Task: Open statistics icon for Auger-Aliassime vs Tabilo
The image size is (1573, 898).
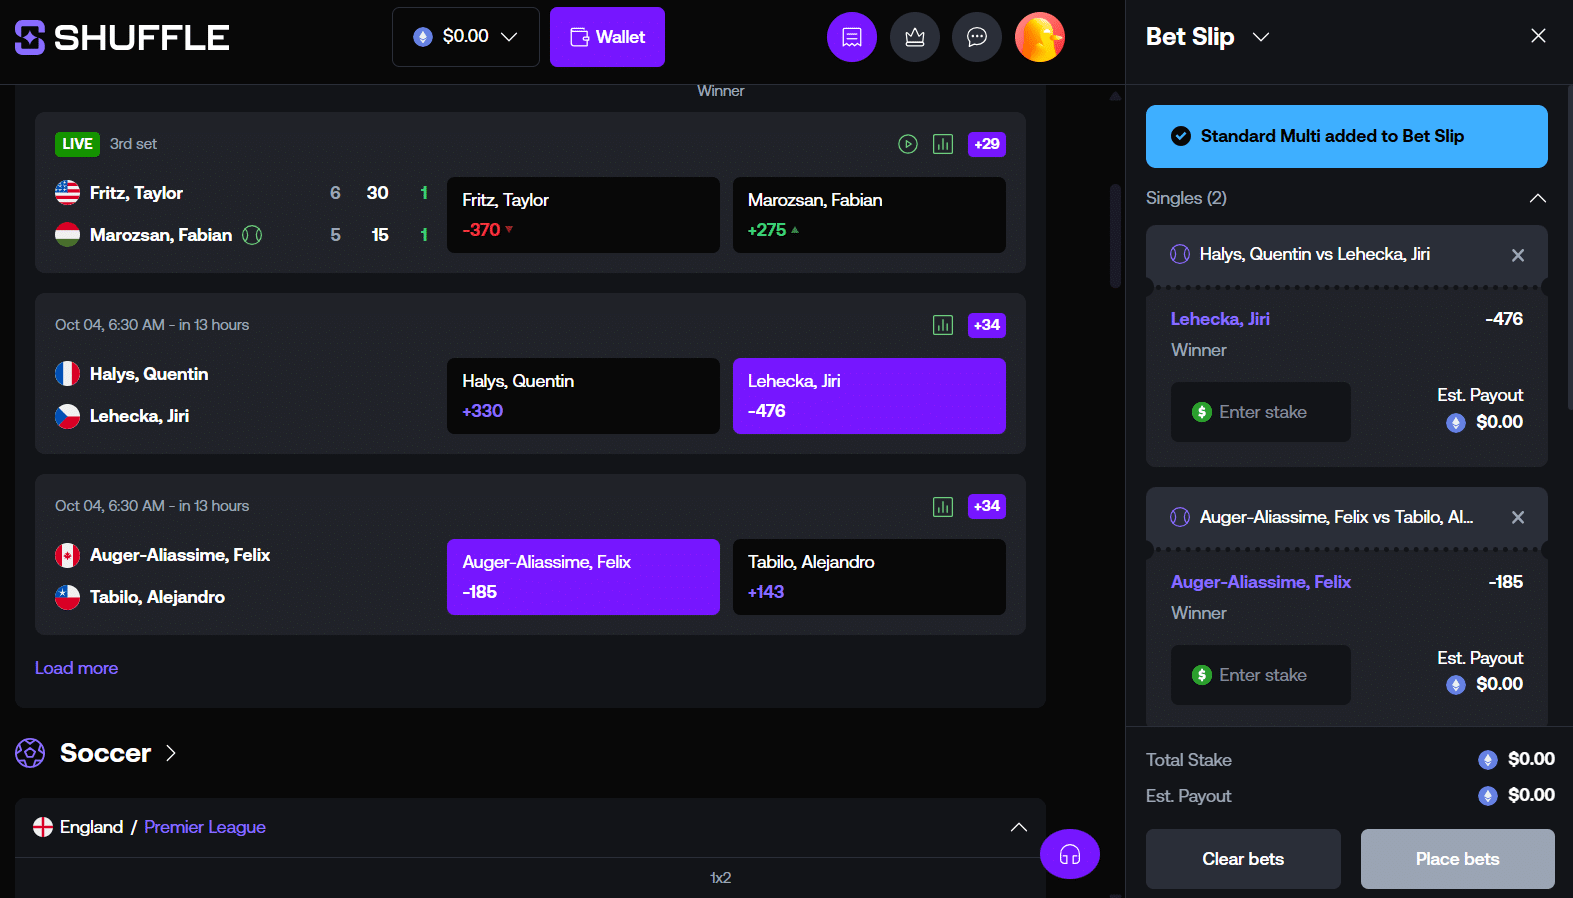Action: pyautogui.click(x=943, y=506)
